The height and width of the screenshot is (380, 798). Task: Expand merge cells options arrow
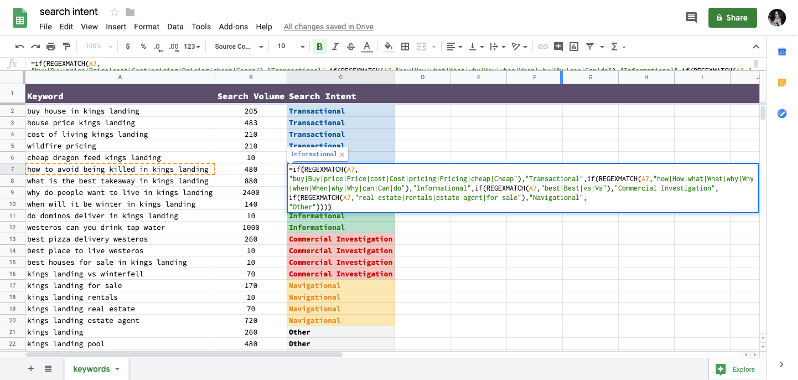(x=434, y=47)
